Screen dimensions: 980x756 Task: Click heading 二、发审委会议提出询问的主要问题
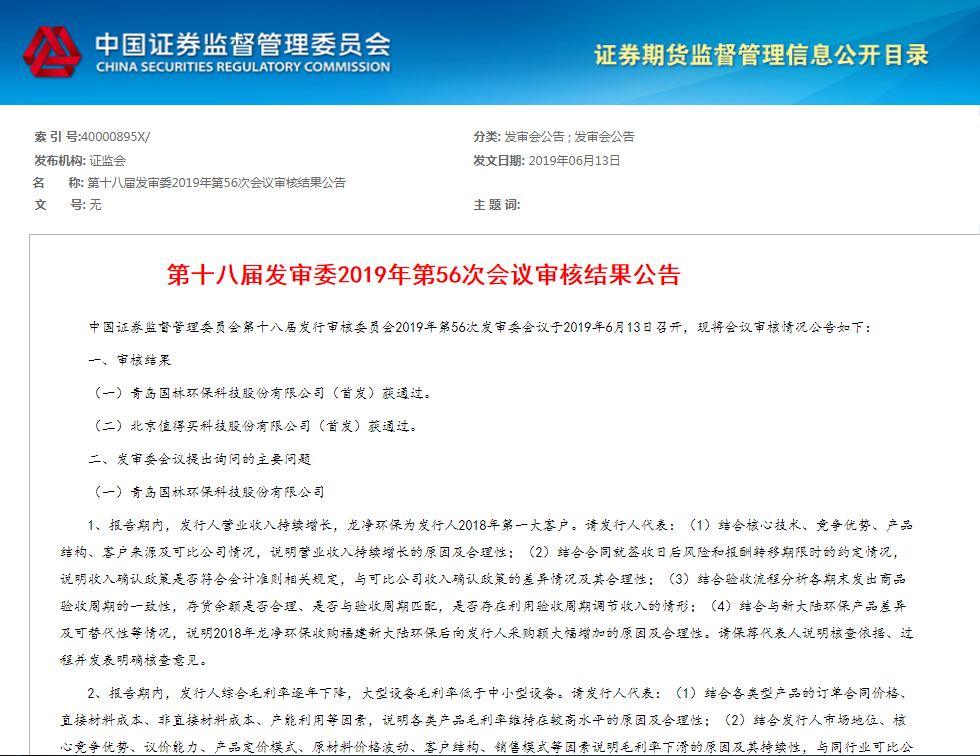tap(200, 459)
